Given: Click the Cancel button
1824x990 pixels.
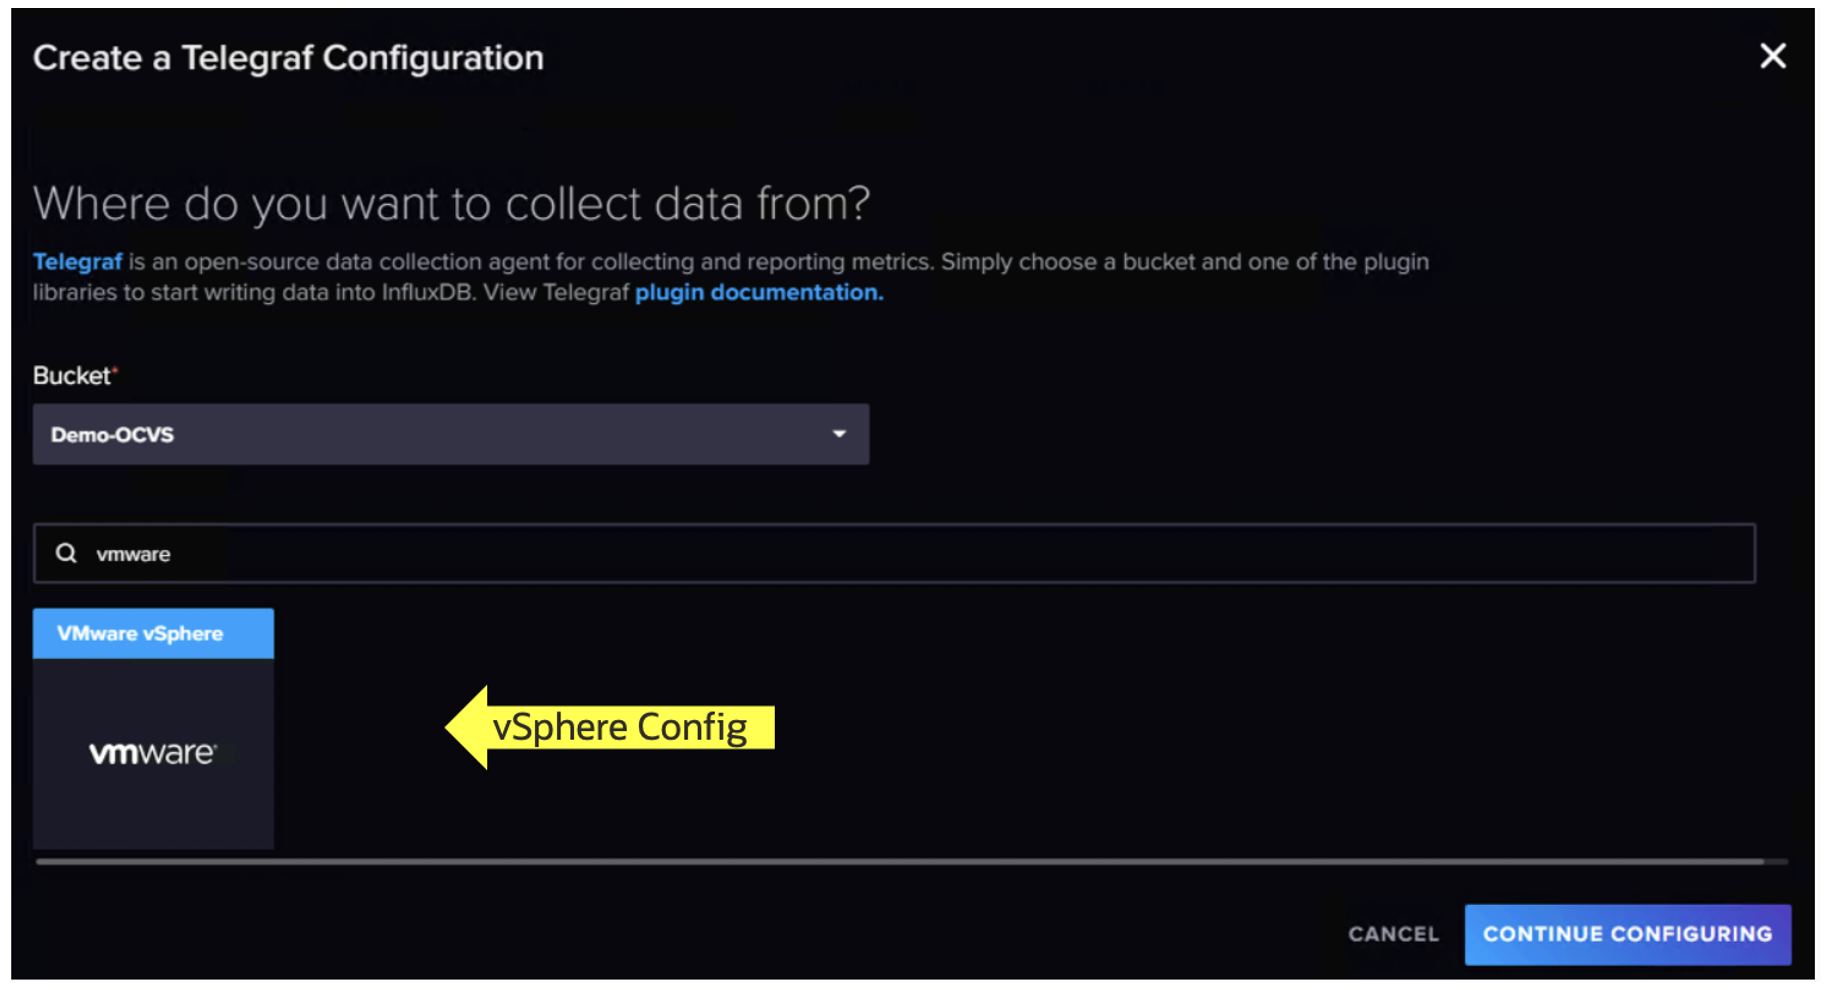Looking at the screenshot, I should click(x=1393, y=934).
